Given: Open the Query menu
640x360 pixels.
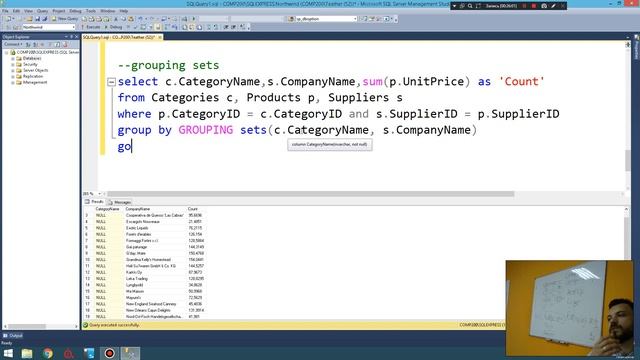Looking at the screenshot, I should [x=42, y=11].
